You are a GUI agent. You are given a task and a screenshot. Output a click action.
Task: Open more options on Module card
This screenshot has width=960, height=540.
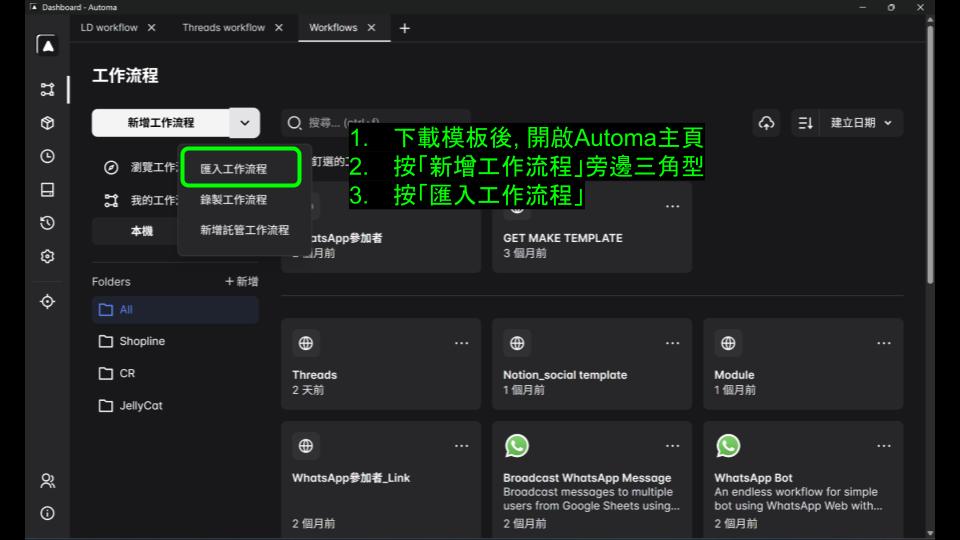click(883, 343)
